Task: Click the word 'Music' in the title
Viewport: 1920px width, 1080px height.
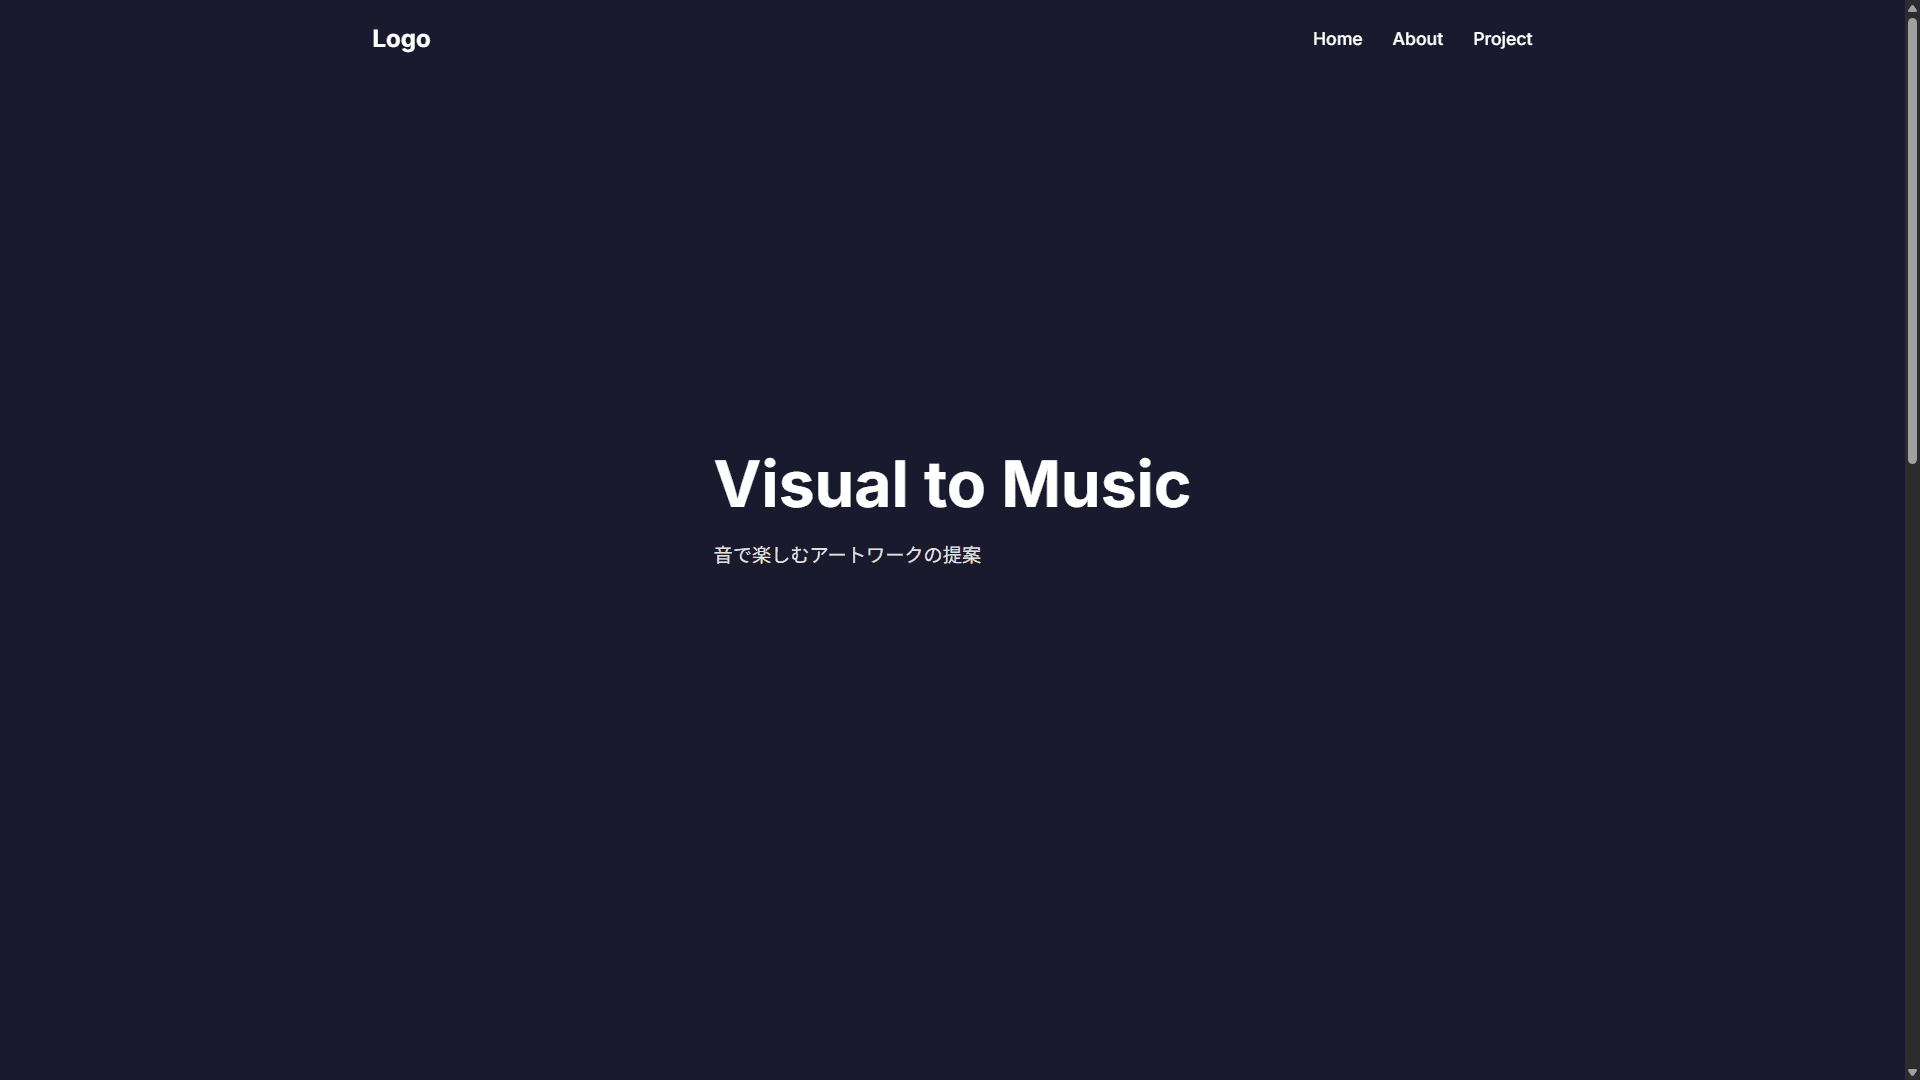Action: tap(1095, 485)
